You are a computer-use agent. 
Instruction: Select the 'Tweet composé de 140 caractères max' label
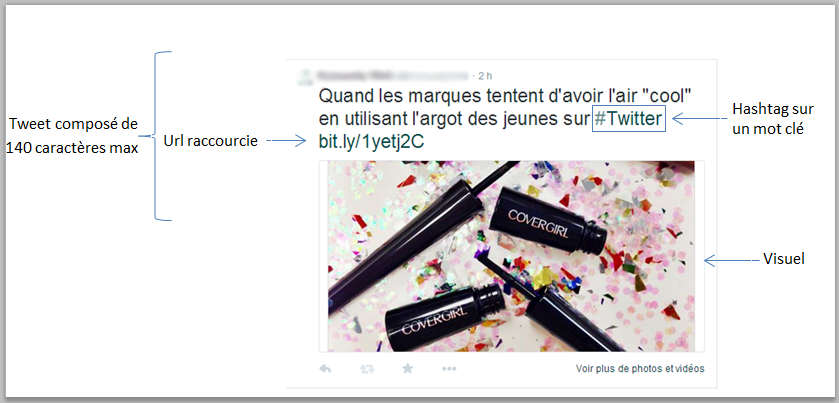click(73, 136)
